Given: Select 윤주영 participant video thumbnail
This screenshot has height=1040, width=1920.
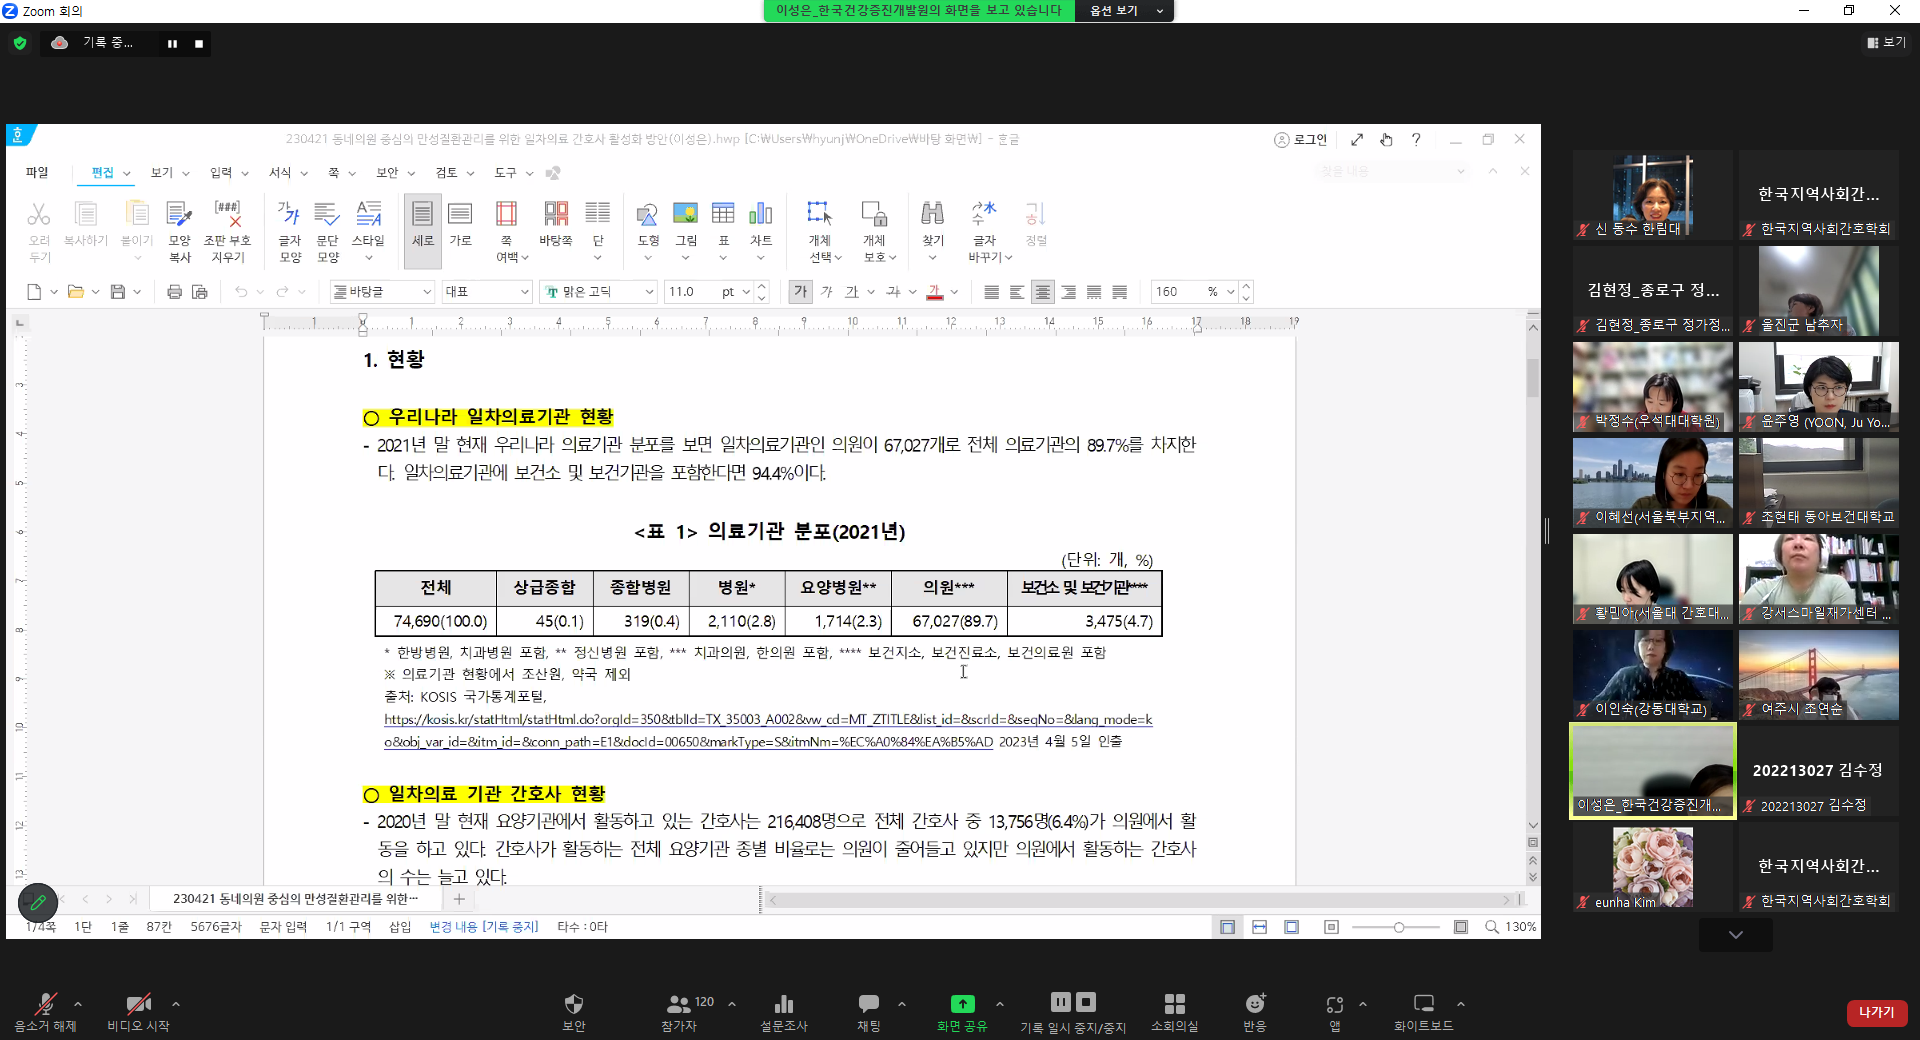Looking at the screenshot, I should tap(1818, 387).
